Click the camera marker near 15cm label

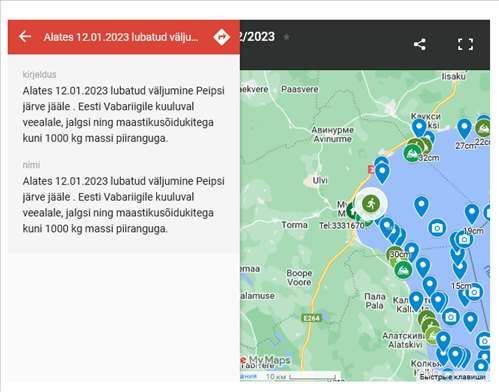coord(474,292)
